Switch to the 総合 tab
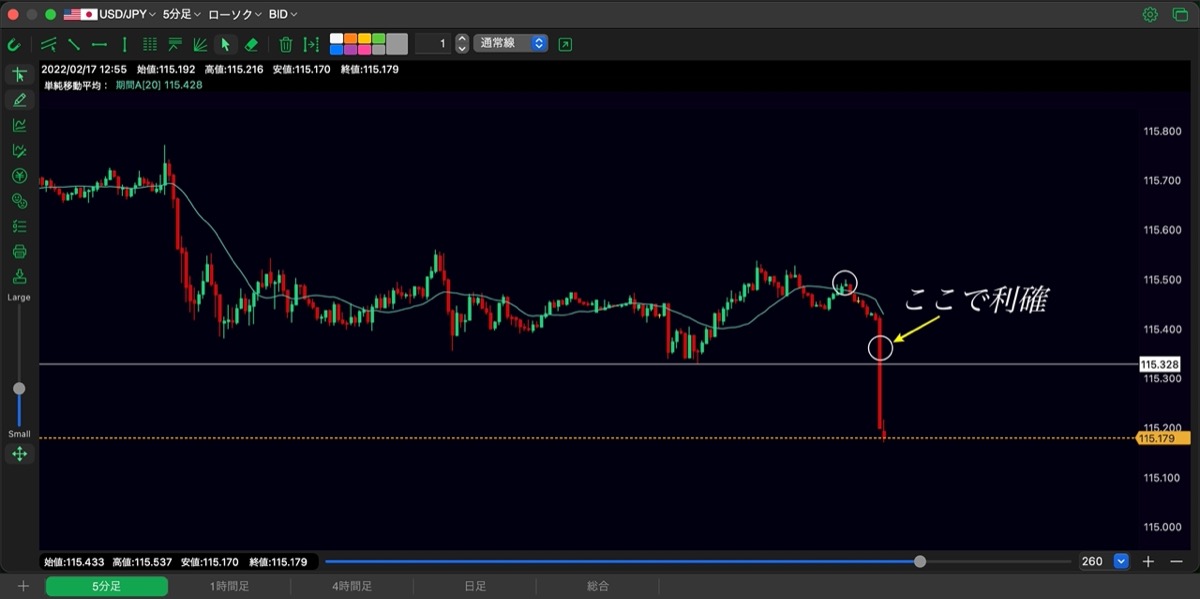Image resolution: width=1200 pixels, height=599 pixels. [598, 587]
